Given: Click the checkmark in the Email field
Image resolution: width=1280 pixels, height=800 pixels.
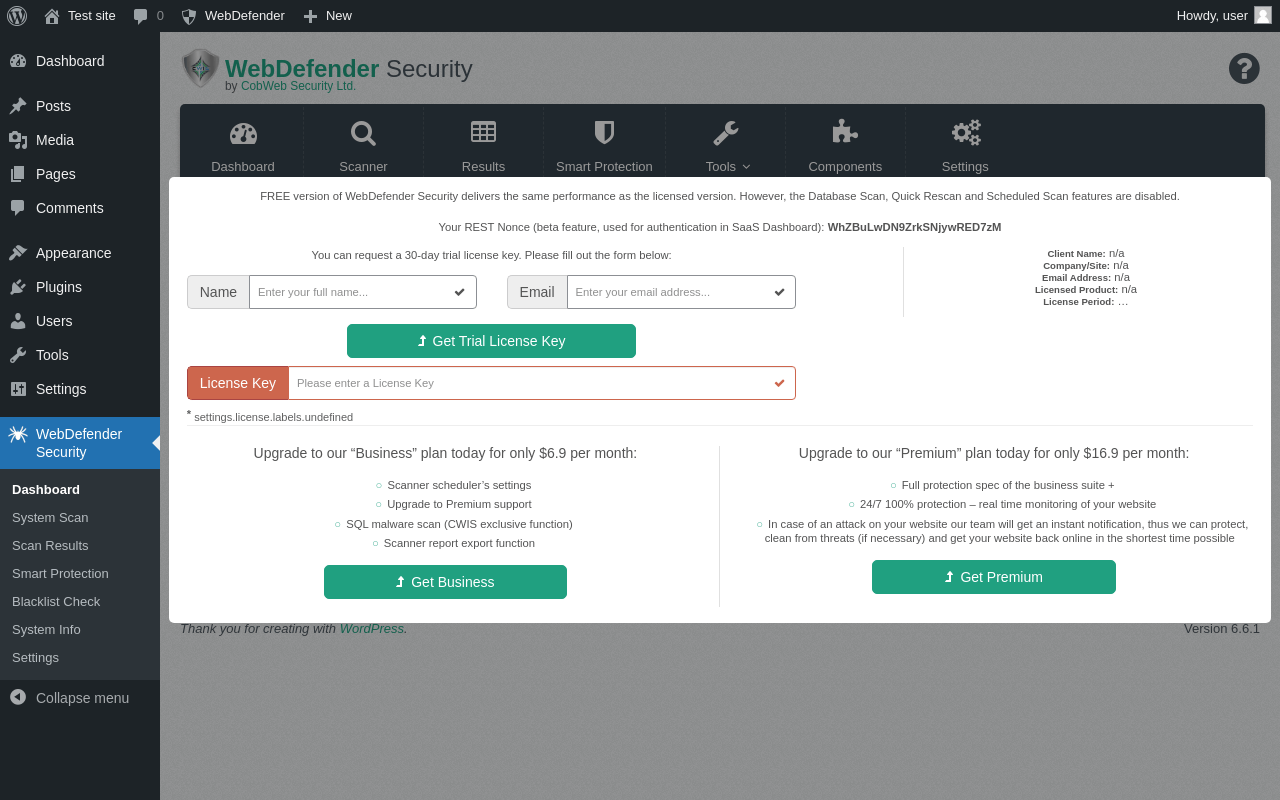Looking at the screenshot, I should pyautogui.click(x=780, y=292).
